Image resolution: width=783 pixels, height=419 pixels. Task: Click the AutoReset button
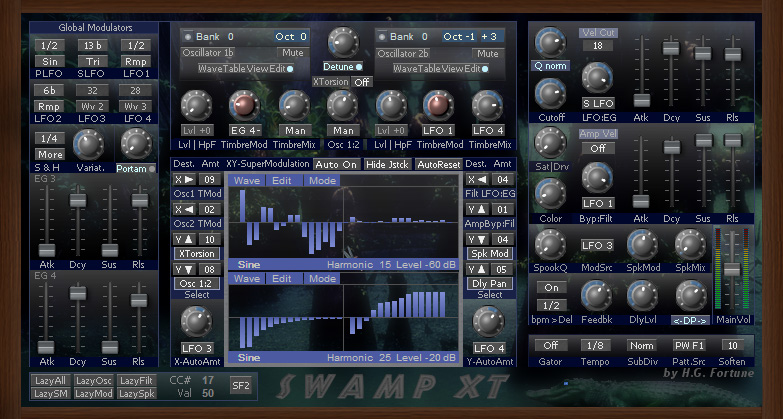pos(438,164)
